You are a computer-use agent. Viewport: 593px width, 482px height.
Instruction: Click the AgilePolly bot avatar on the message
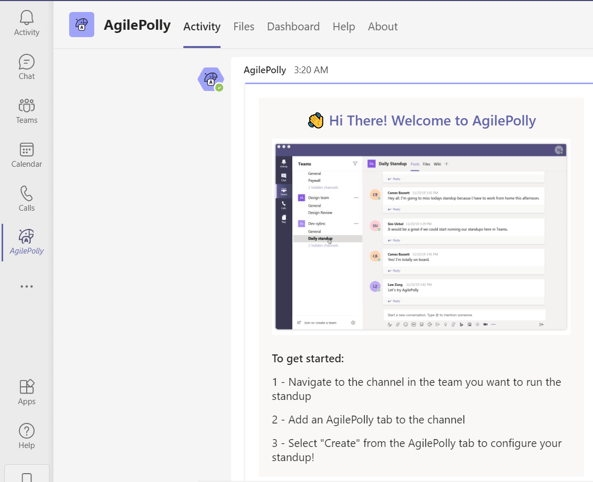tap(211, 79)
